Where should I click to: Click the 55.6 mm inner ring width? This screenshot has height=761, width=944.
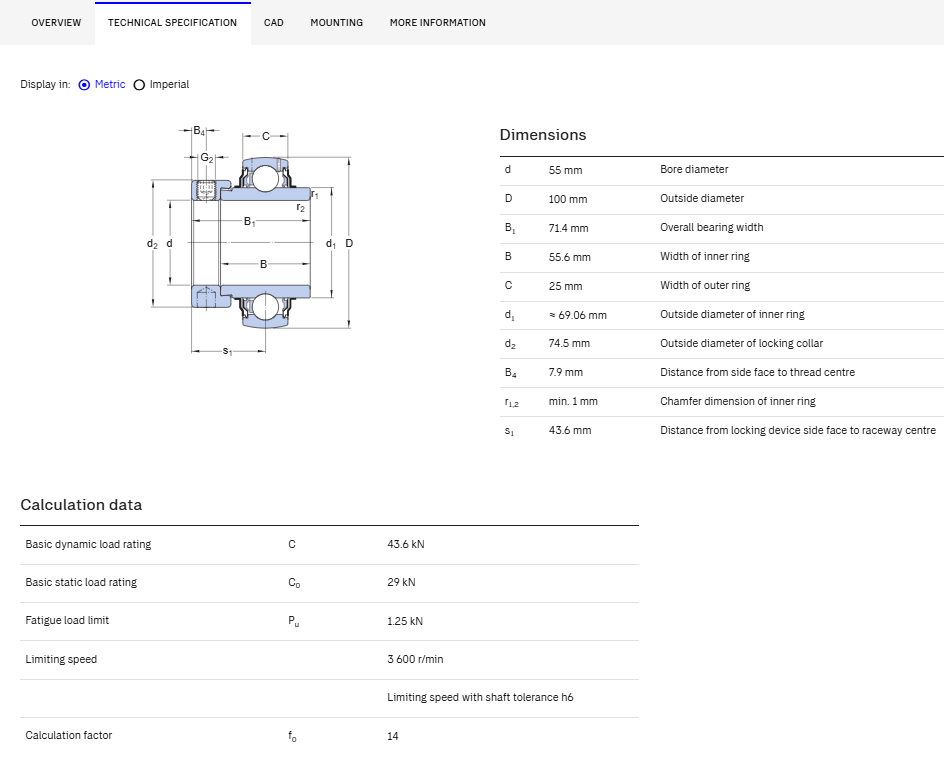click(570, 257)
